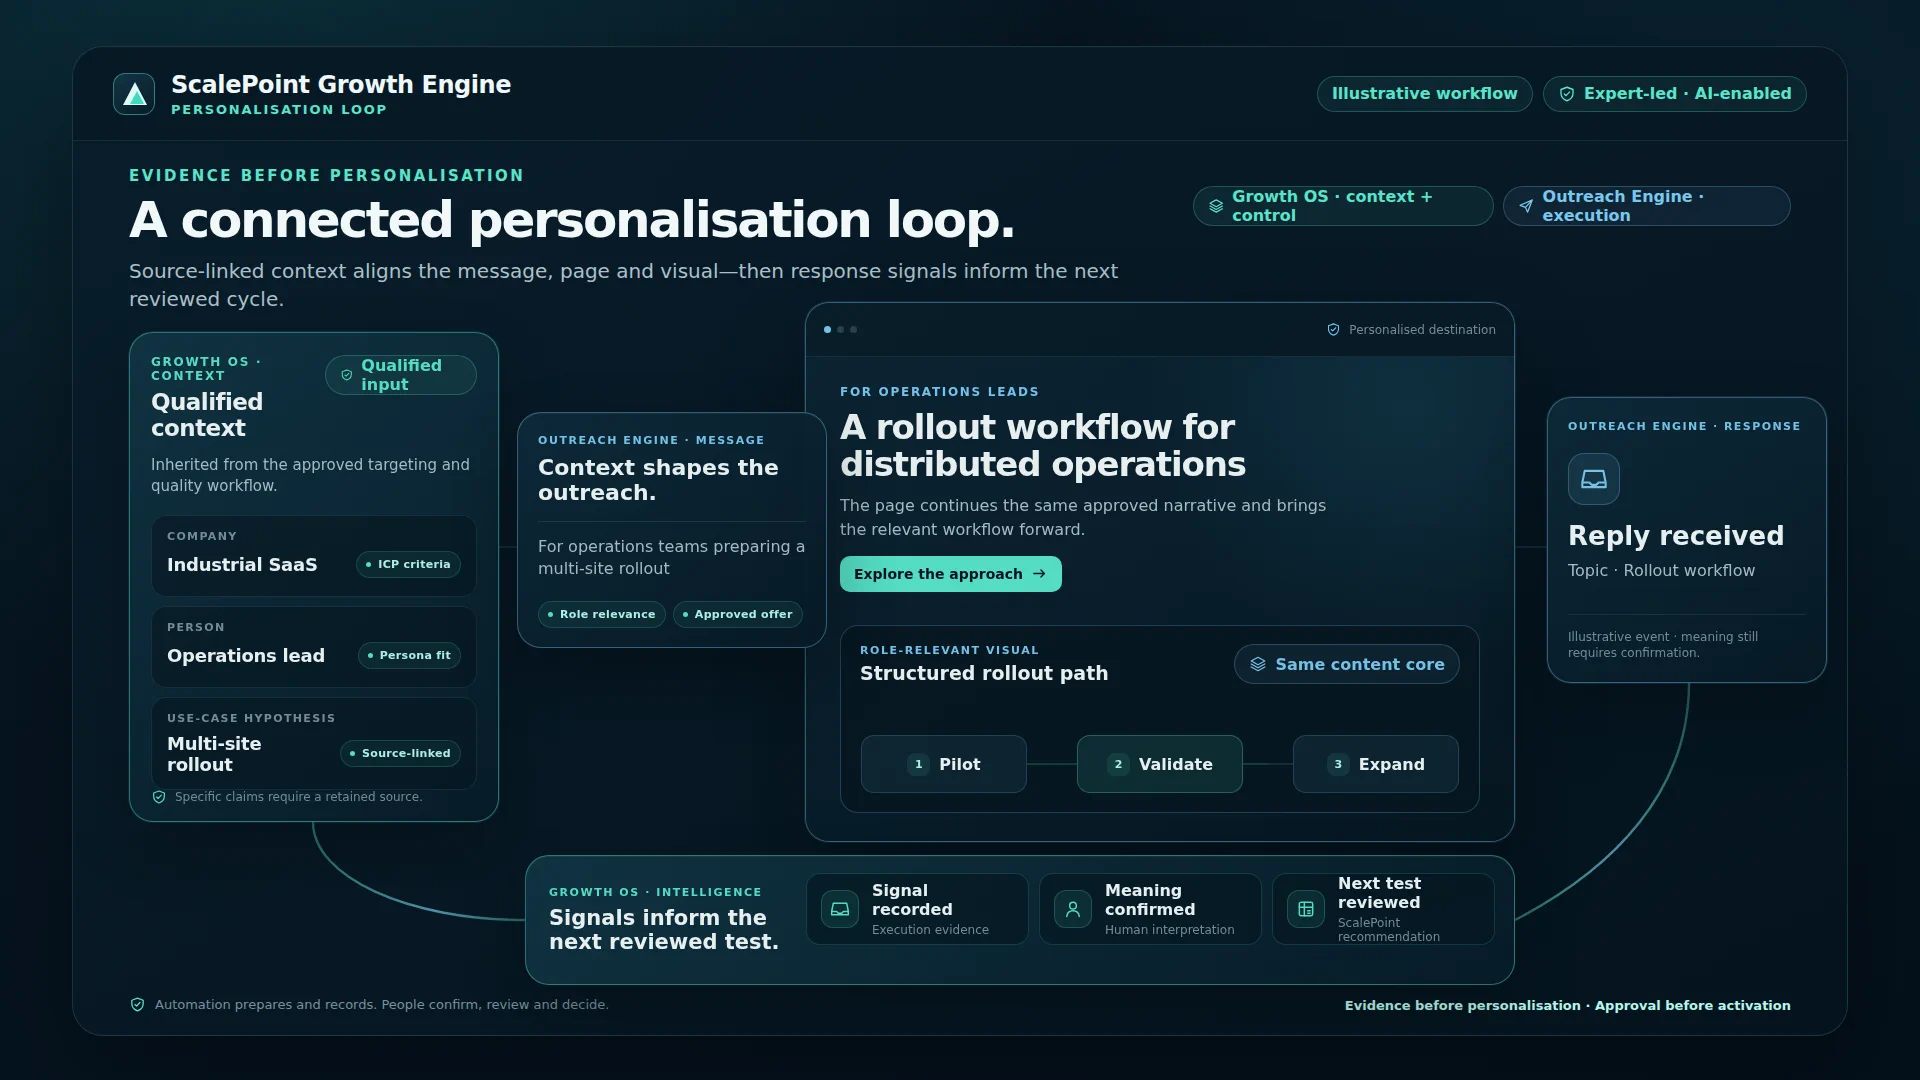Click the number 2 badge on Validate
Screen dimensions: 1920x1080
pyautogui.click(x=1118, y=764)
